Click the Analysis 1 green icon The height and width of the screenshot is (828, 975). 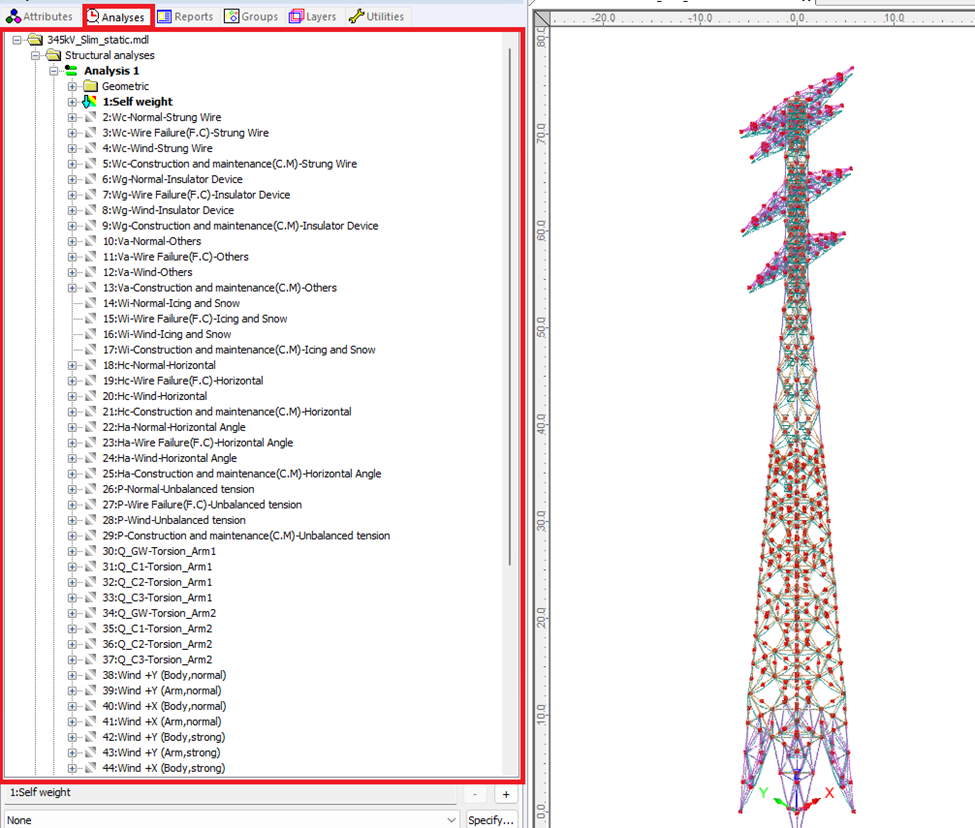point(72,71)
